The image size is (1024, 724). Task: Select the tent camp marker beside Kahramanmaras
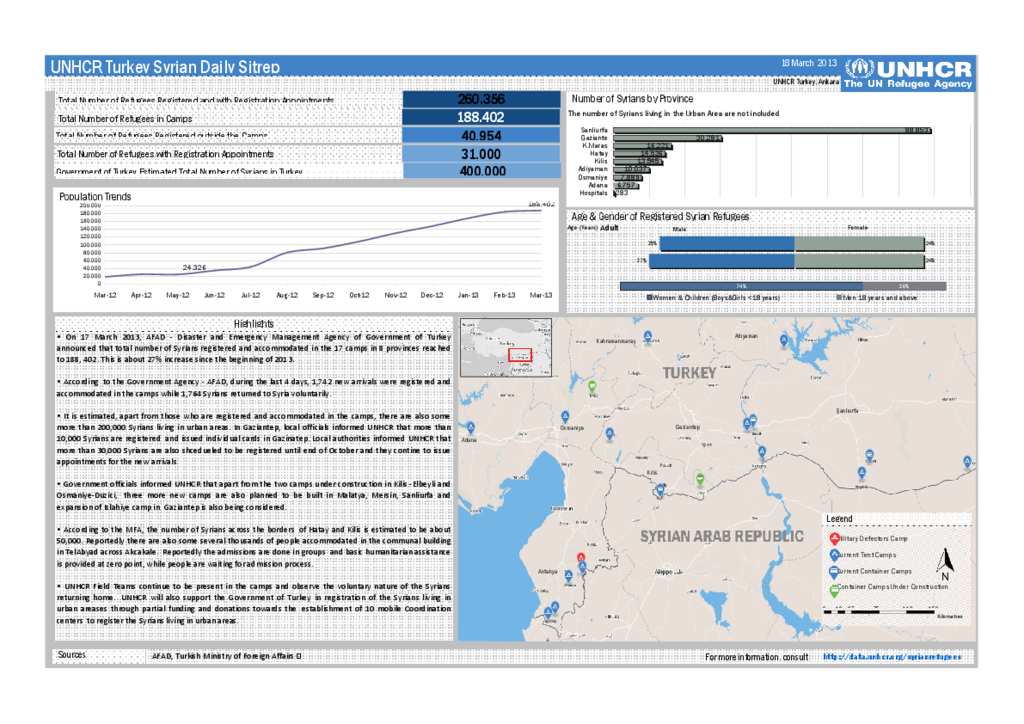pyautogui.click(x=647, y=336)
